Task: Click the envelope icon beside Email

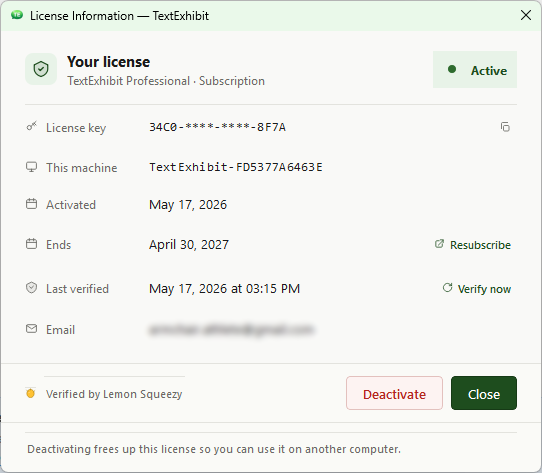Action: 31,328
